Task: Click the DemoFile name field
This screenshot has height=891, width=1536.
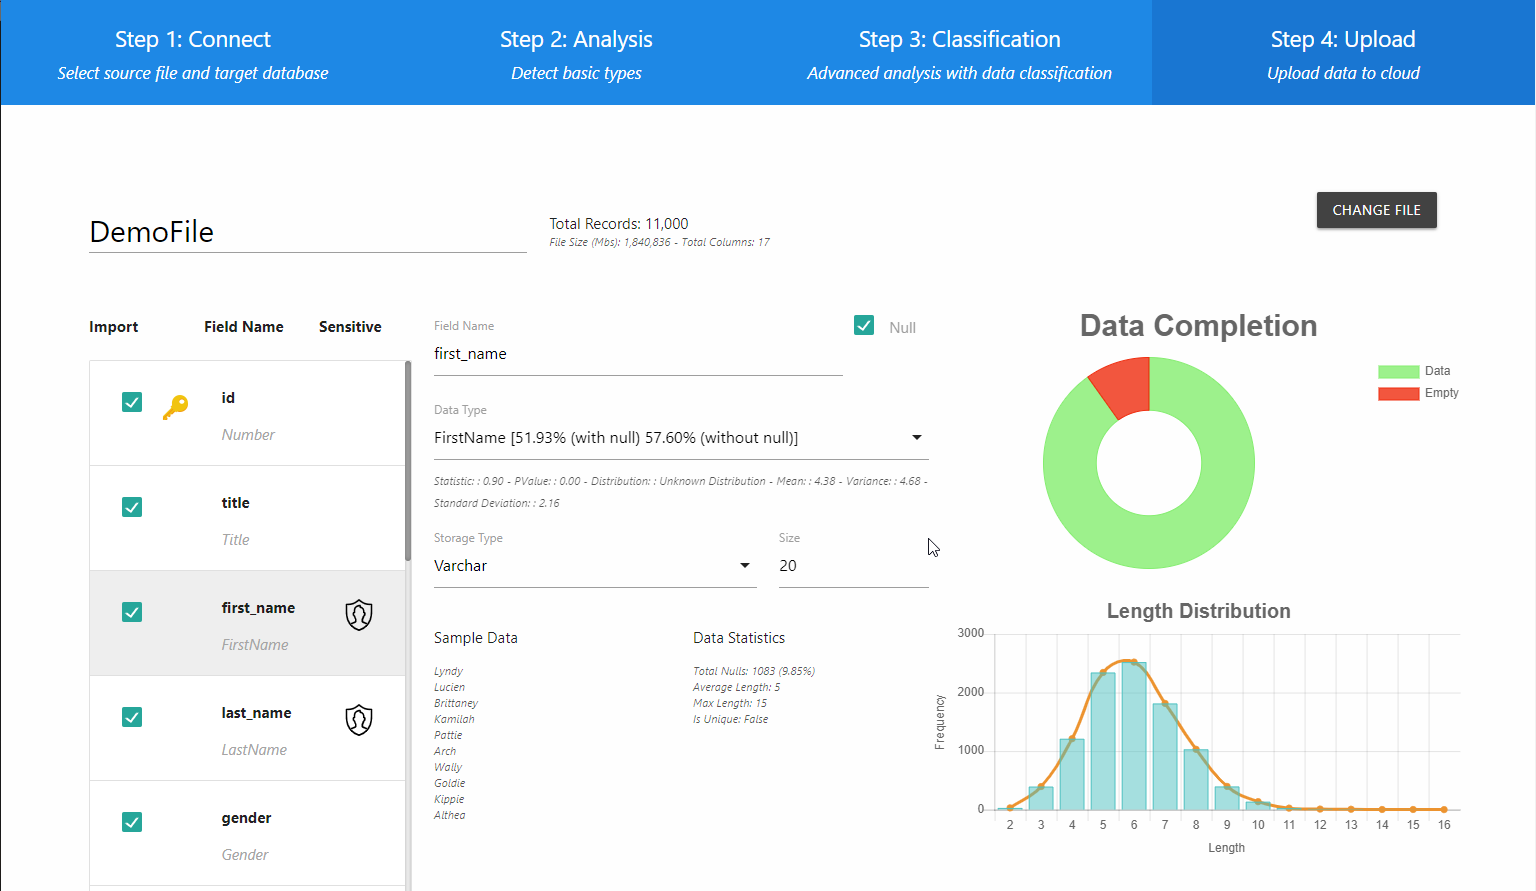Action: (x=307, y=232)
